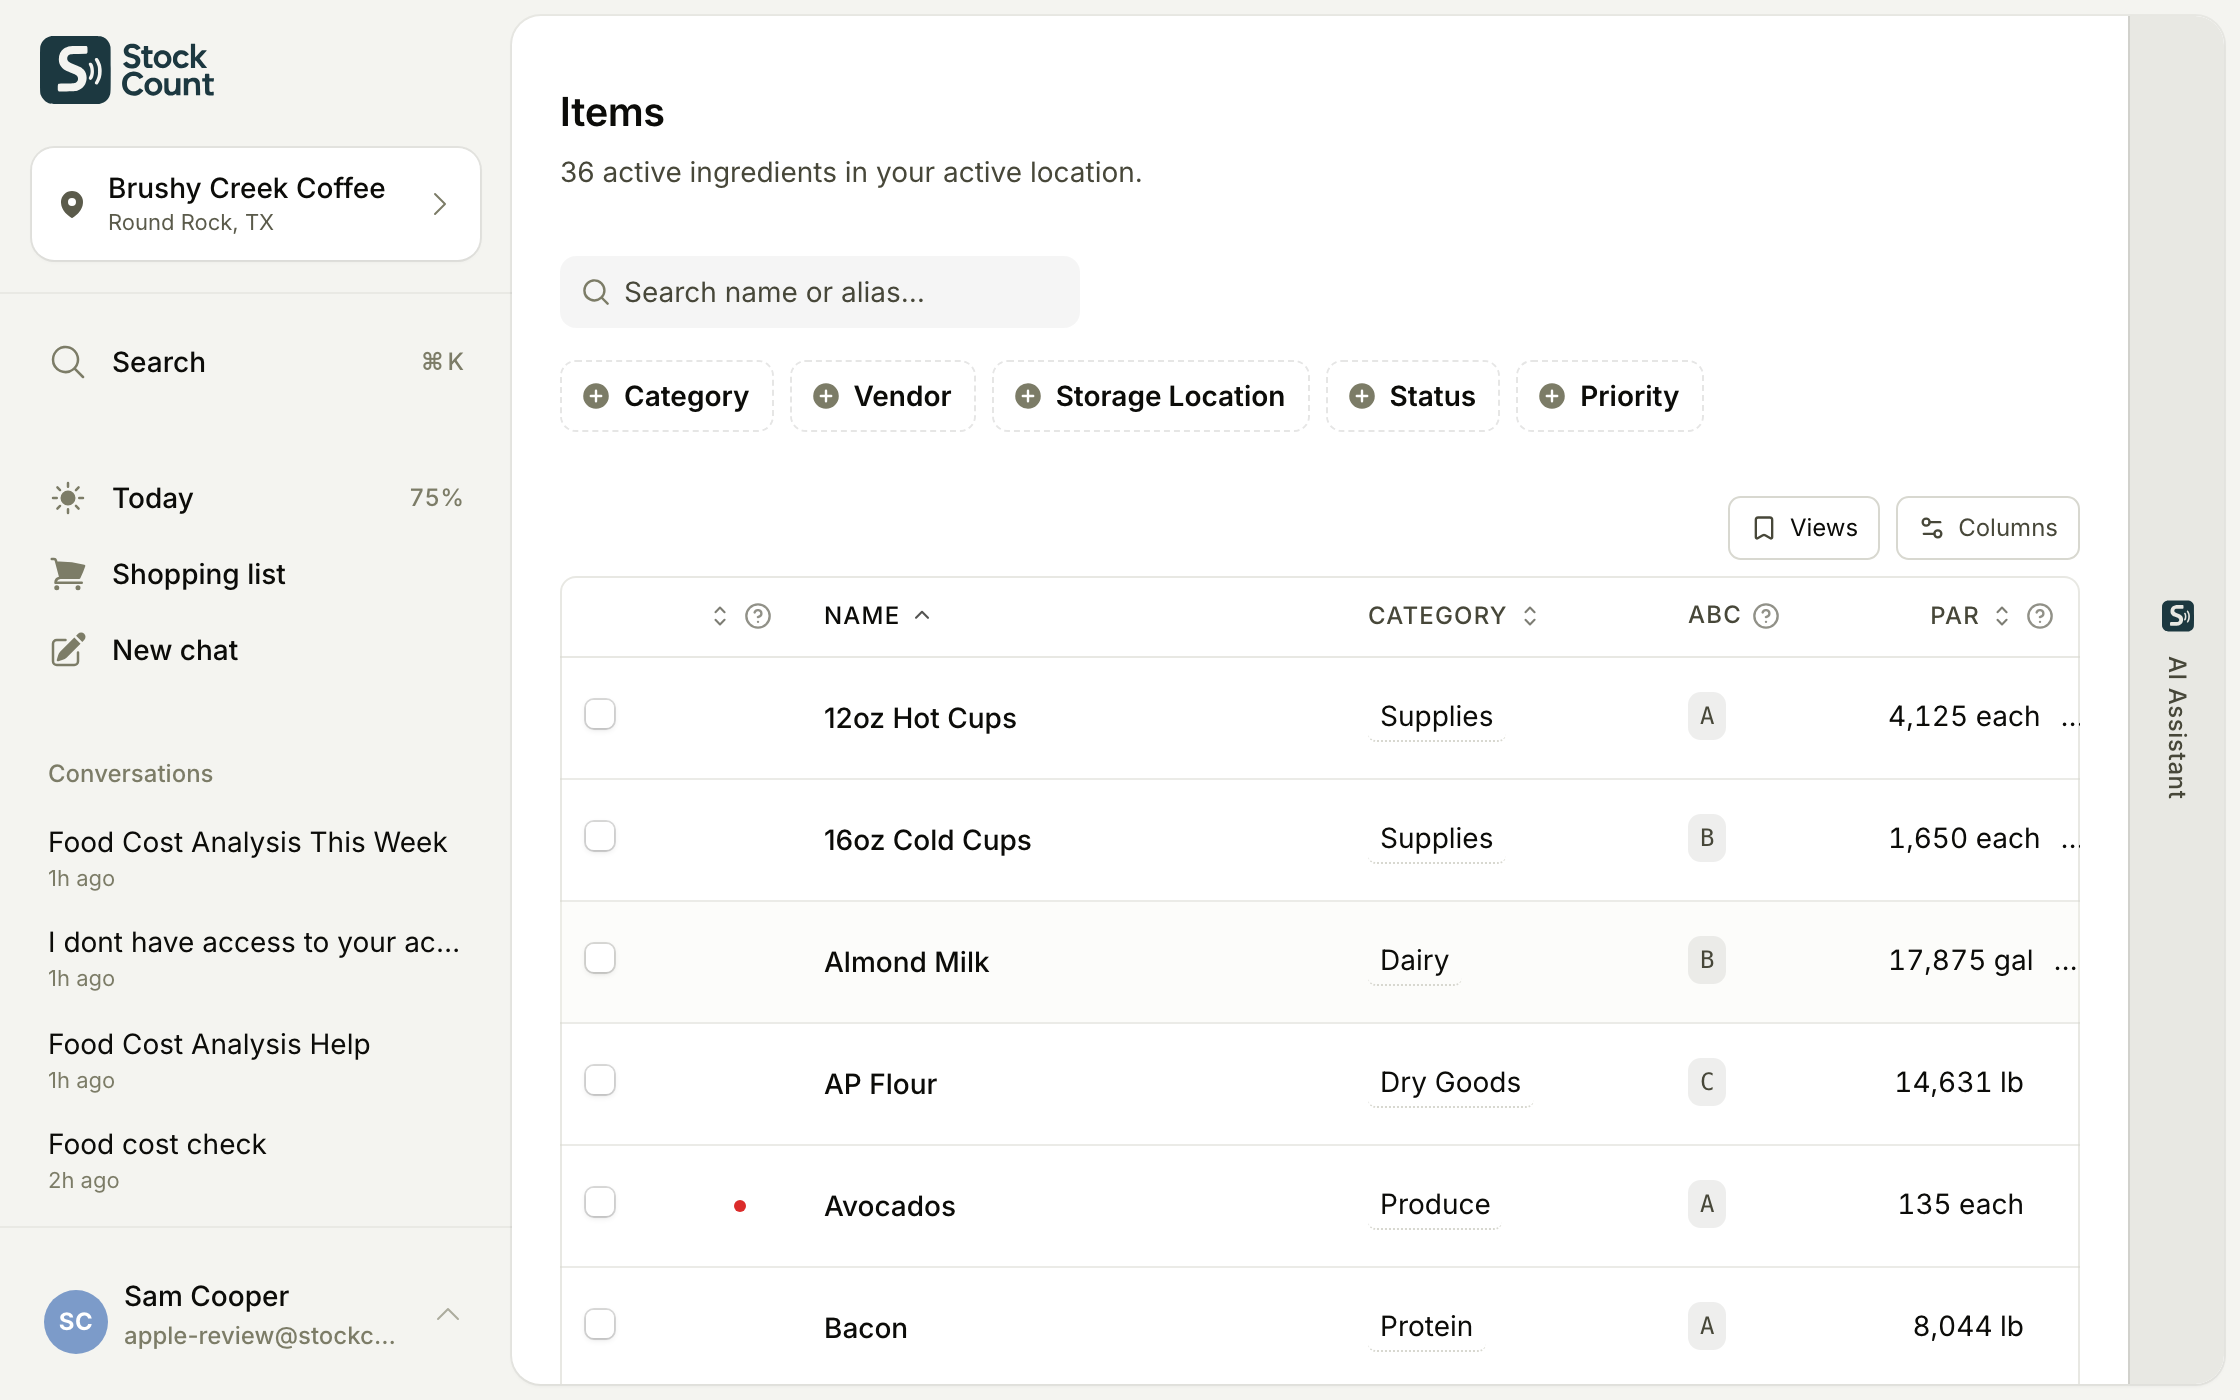Expand the Sam Cooper account menu chevron
The width and height of the screenshot is (2240, 1400).
(x=448, y=1314)
